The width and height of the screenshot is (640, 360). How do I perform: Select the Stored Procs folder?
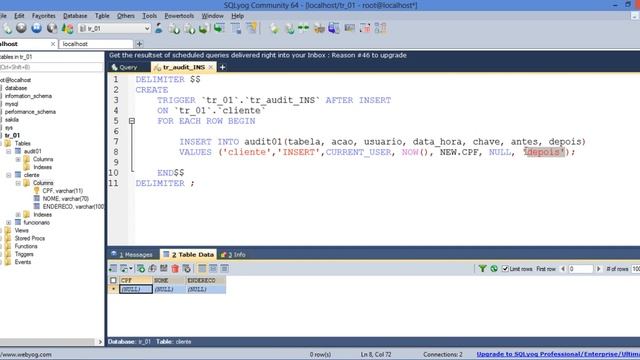[30, 238]
